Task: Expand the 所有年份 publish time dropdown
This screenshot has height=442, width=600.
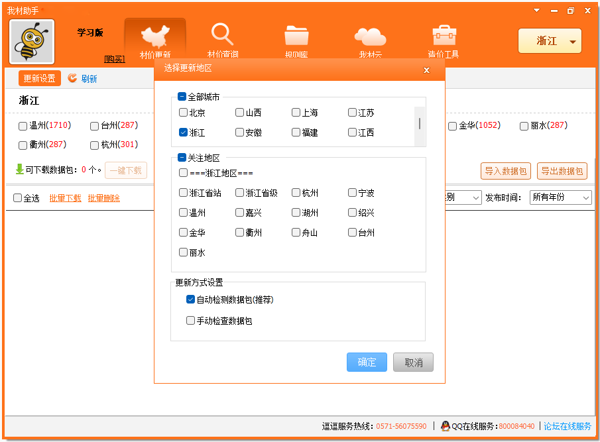Action: click(562, 198)
